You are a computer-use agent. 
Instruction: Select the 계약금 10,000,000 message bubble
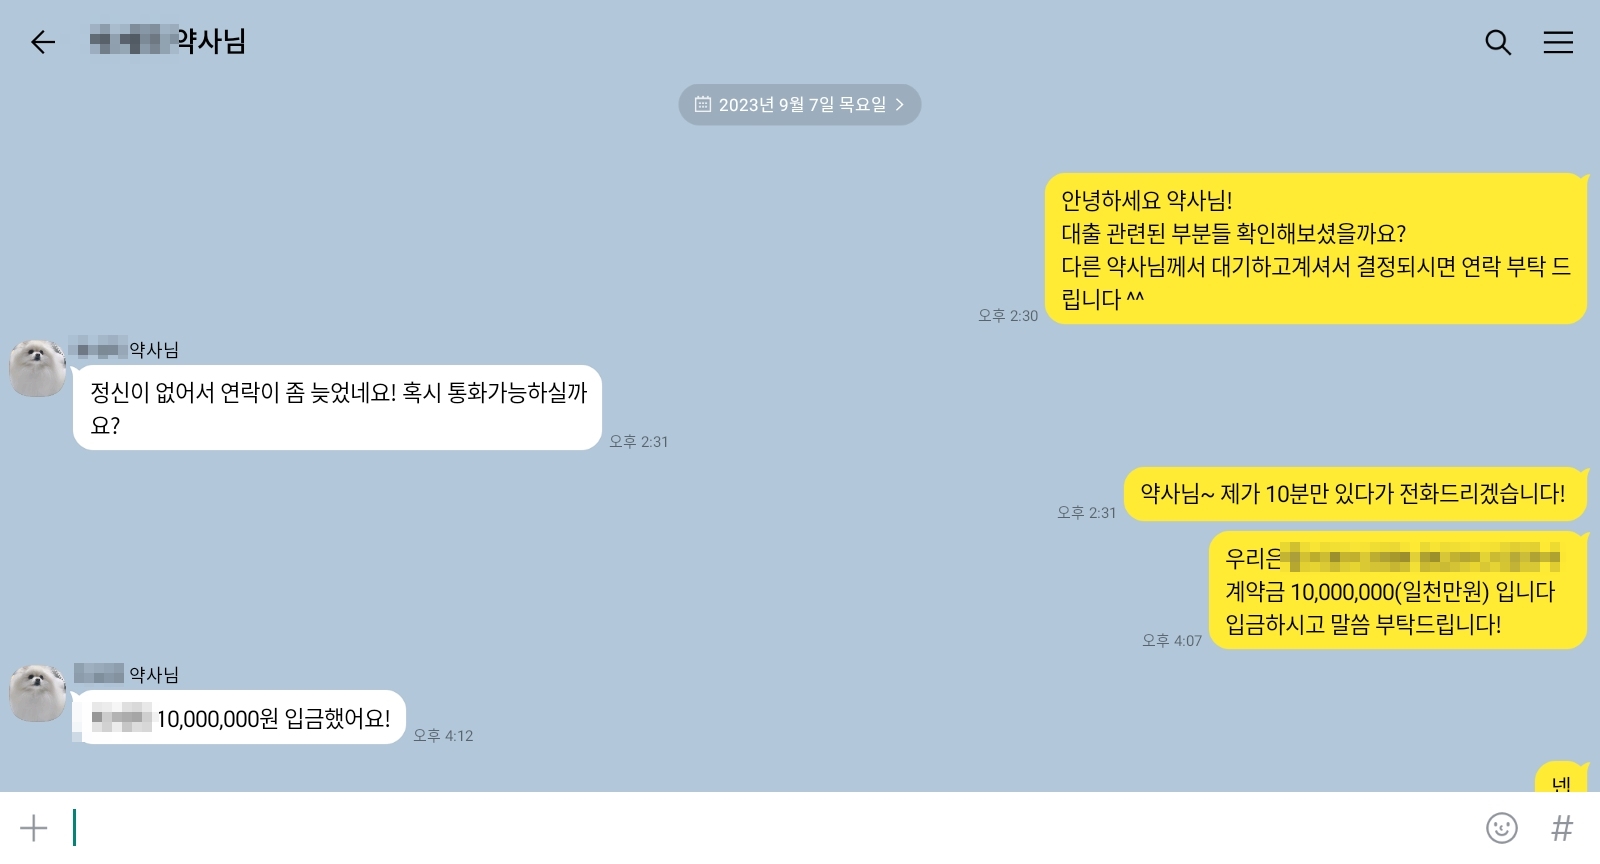[x=1398, y=591]
